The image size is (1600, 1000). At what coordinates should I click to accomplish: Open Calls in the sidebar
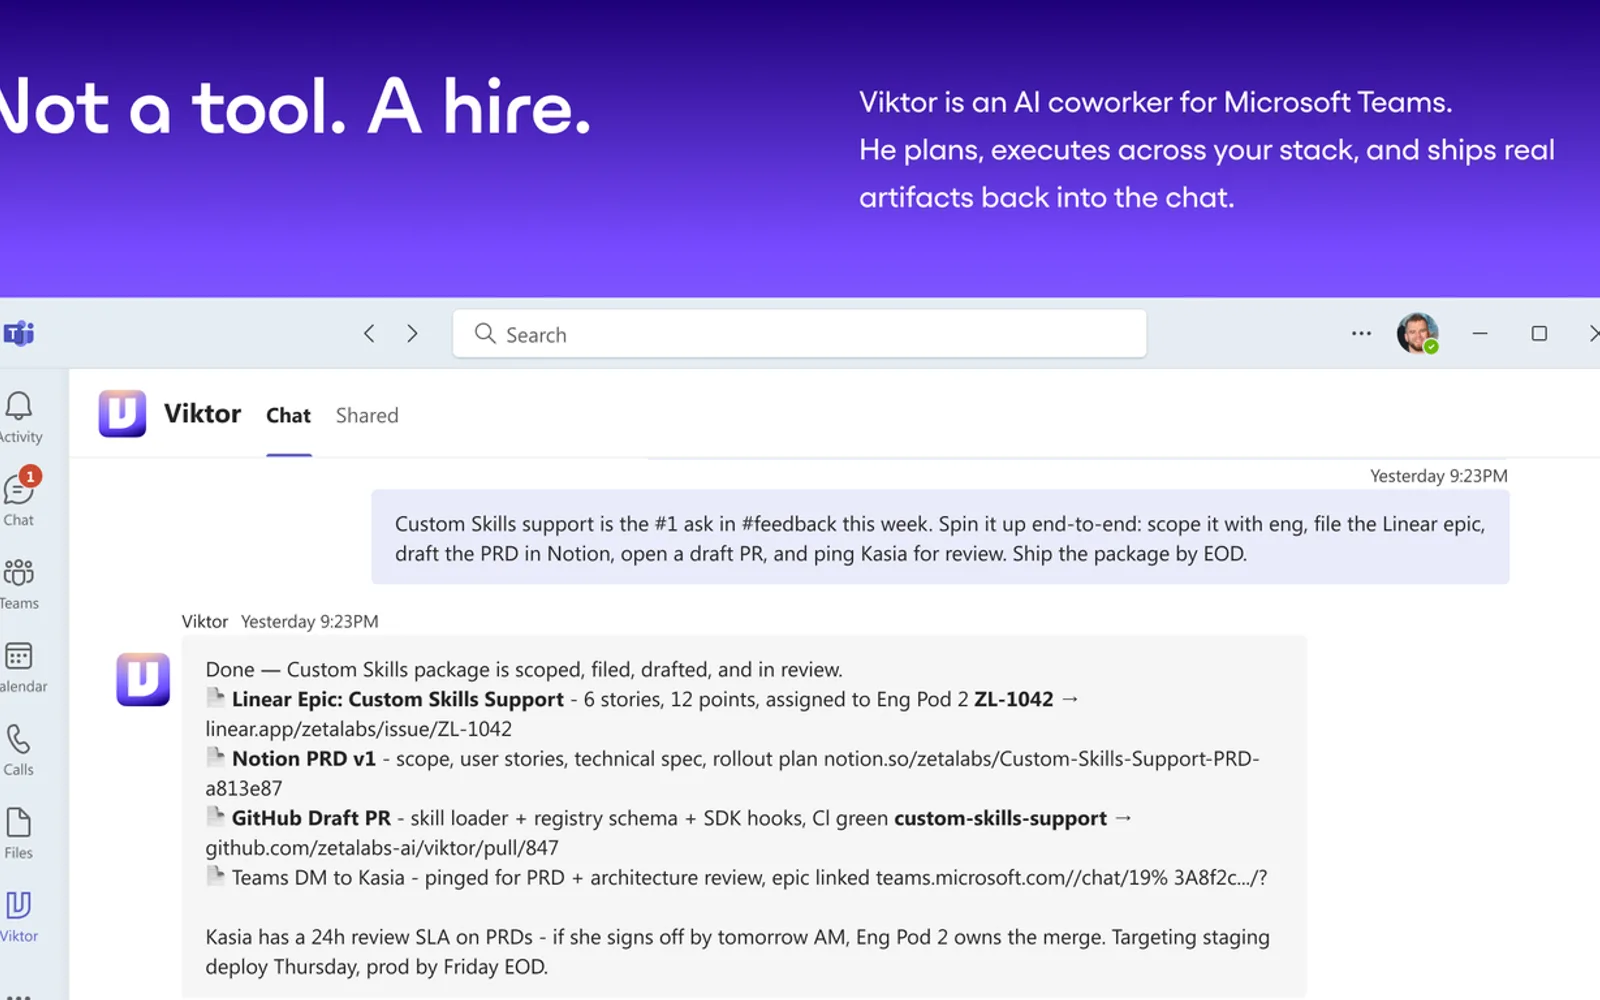click(x=19, y=750)
